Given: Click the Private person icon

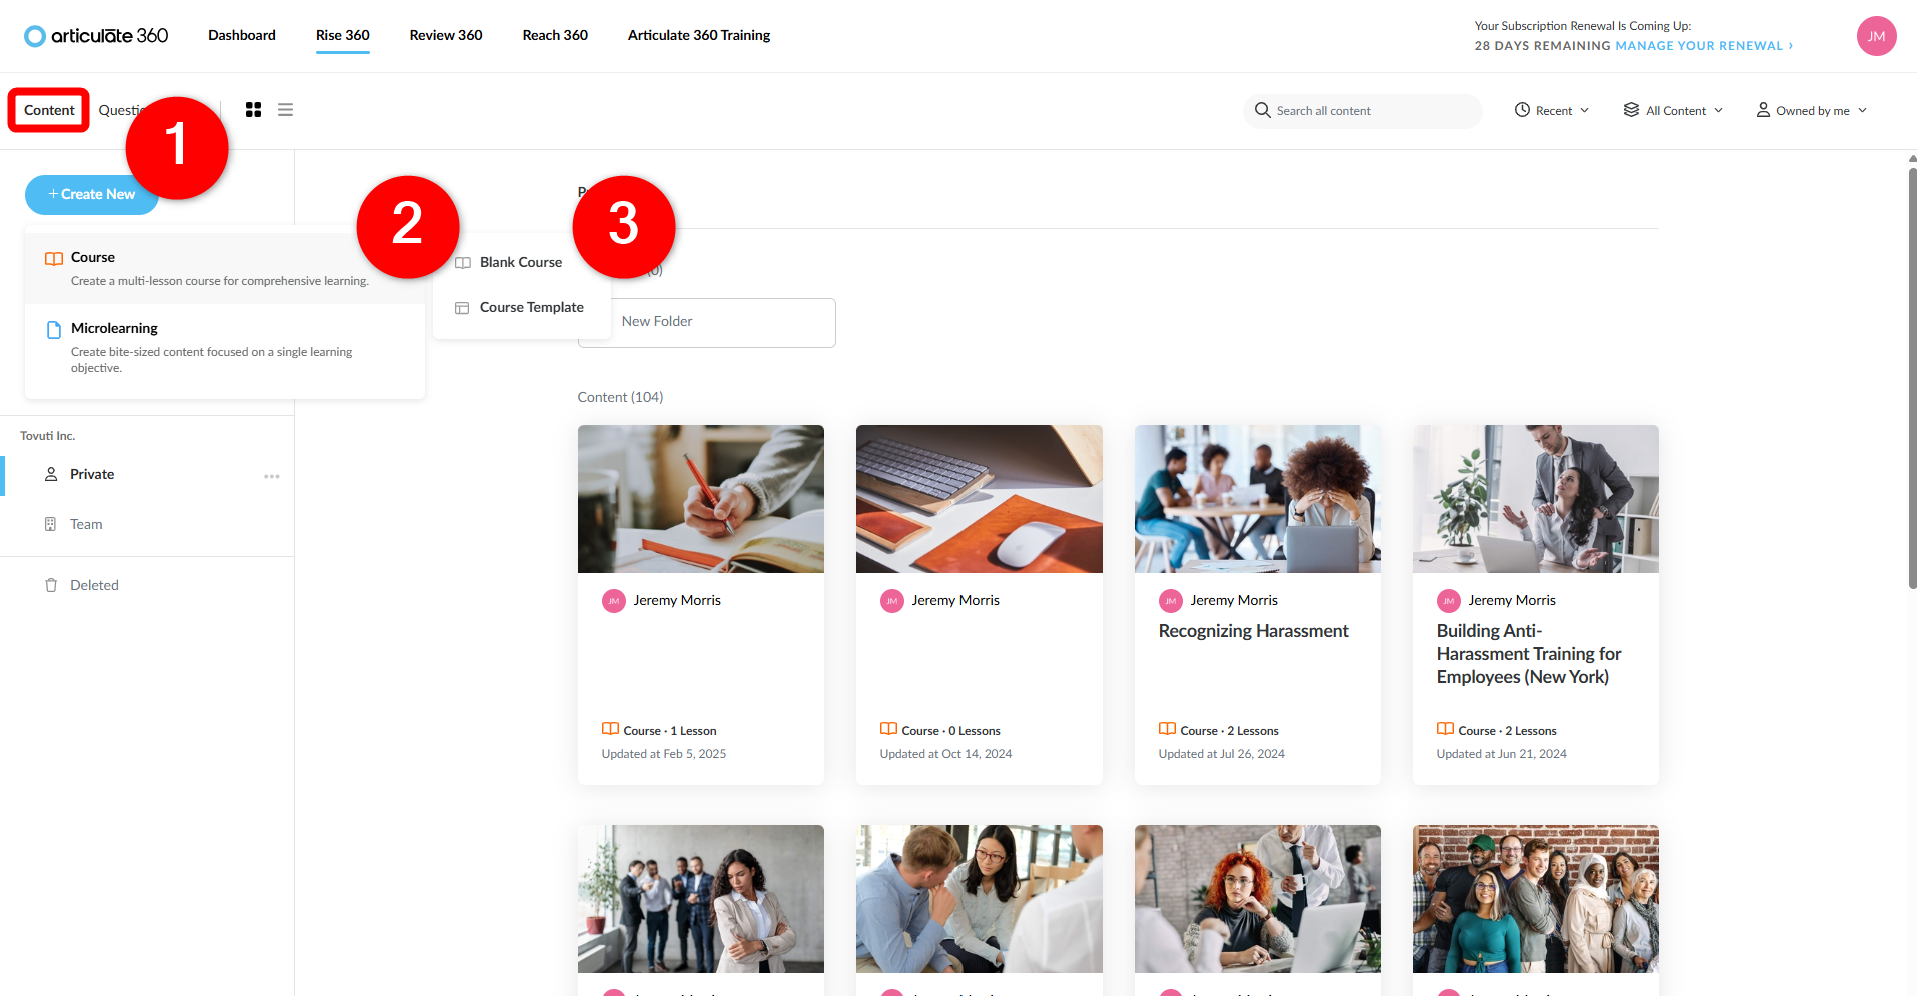Looking at the screenshot, I should [x=51, y=474].
